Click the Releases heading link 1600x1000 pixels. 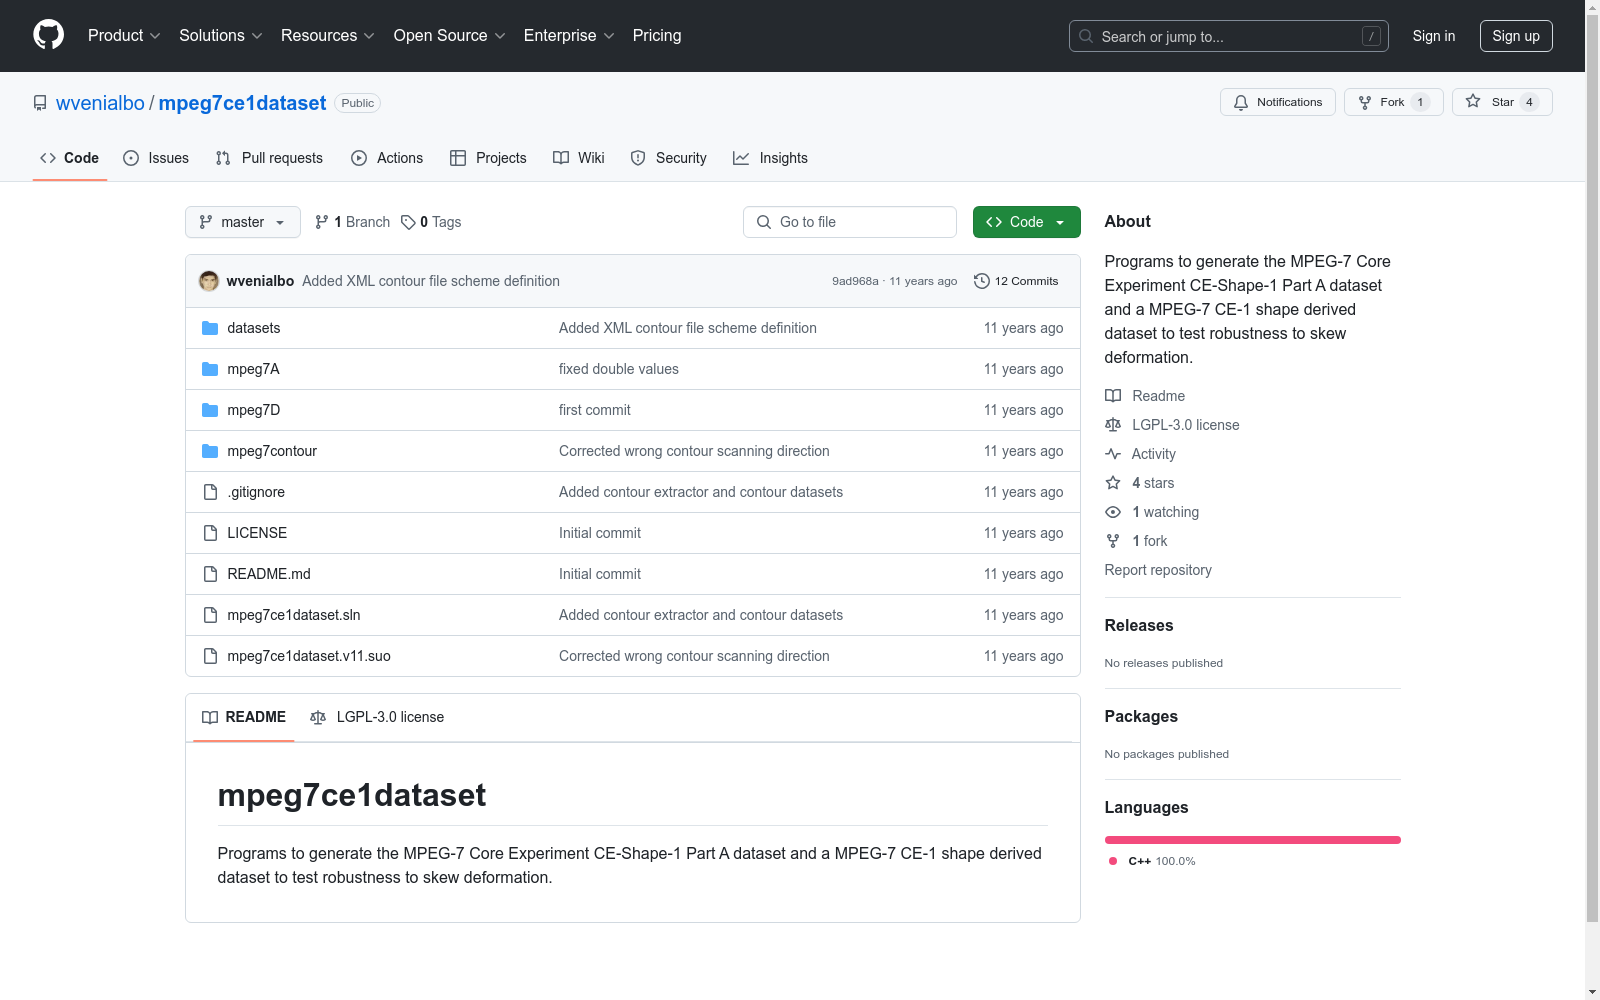[x=1139, y=625]
